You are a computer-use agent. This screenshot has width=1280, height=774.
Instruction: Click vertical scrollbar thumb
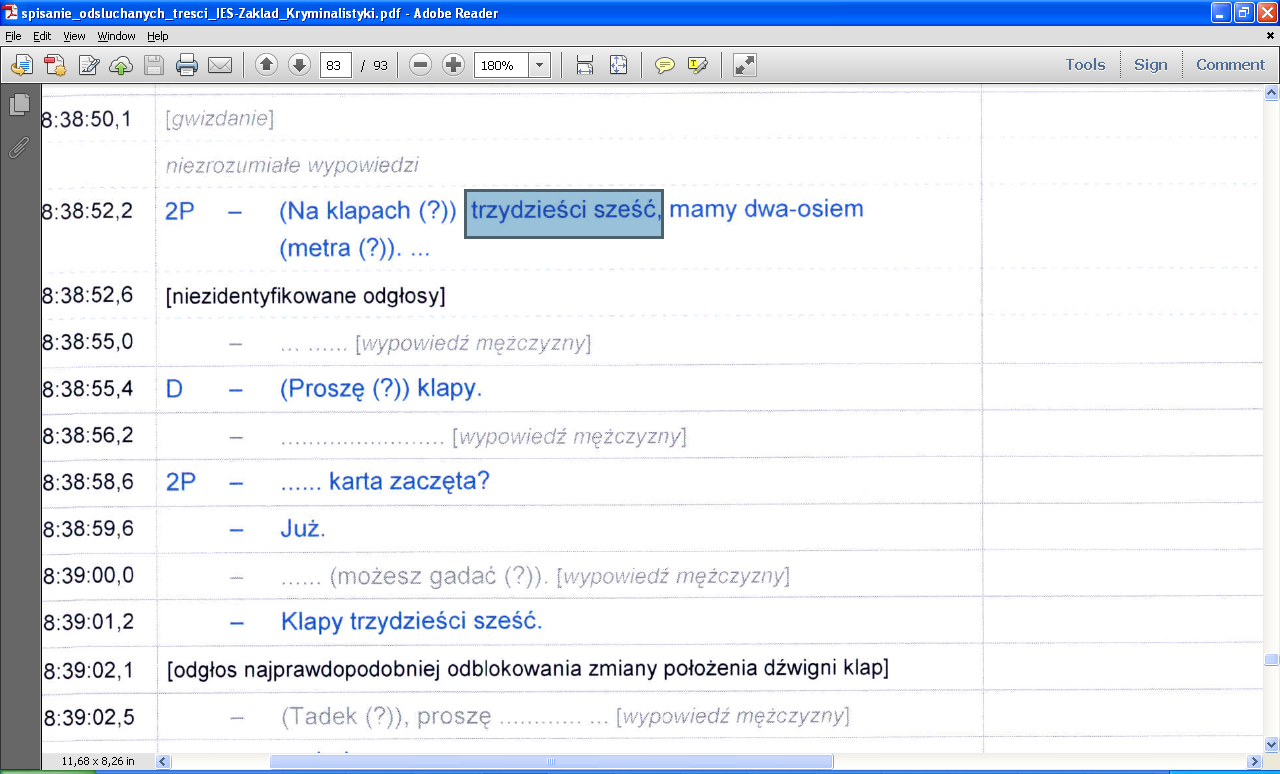click(x=1271, y=659)
